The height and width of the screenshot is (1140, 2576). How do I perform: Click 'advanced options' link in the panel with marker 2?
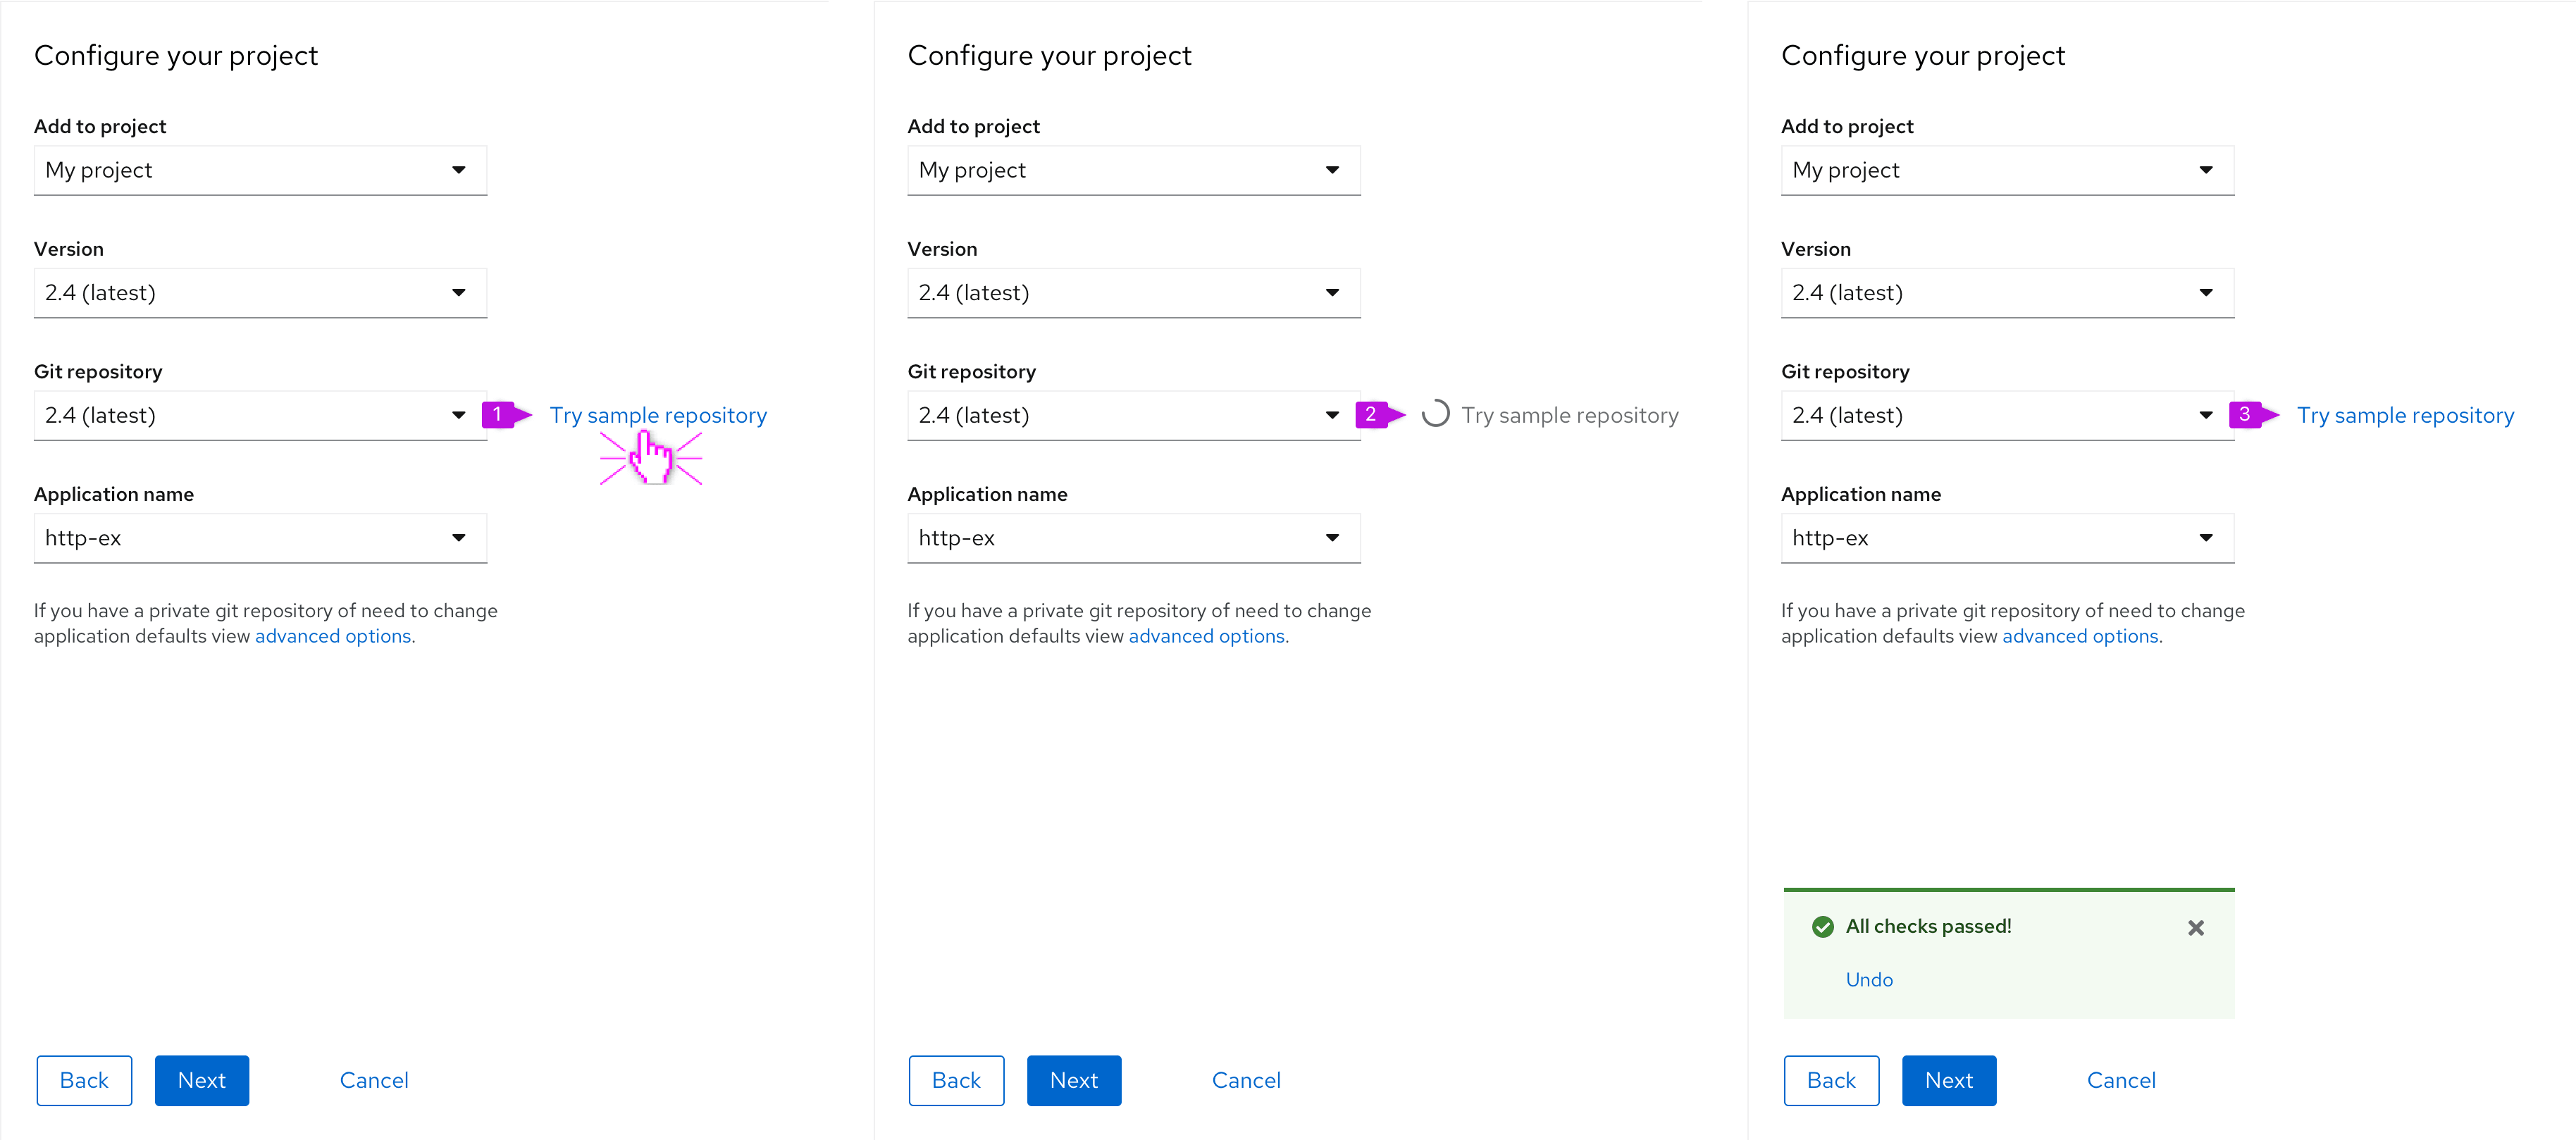pos(1206,636)
